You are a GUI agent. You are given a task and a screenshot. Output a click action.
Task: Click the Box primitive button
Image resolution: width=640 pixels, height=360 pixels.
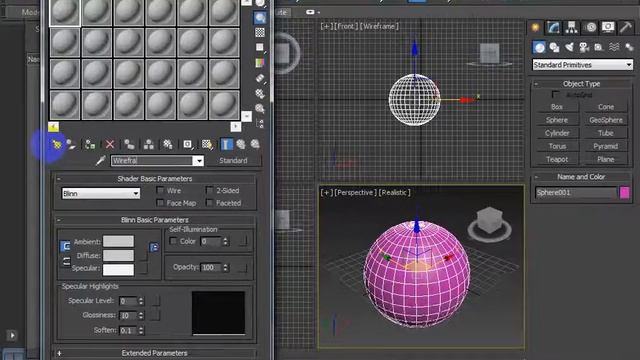click(557, 107)
